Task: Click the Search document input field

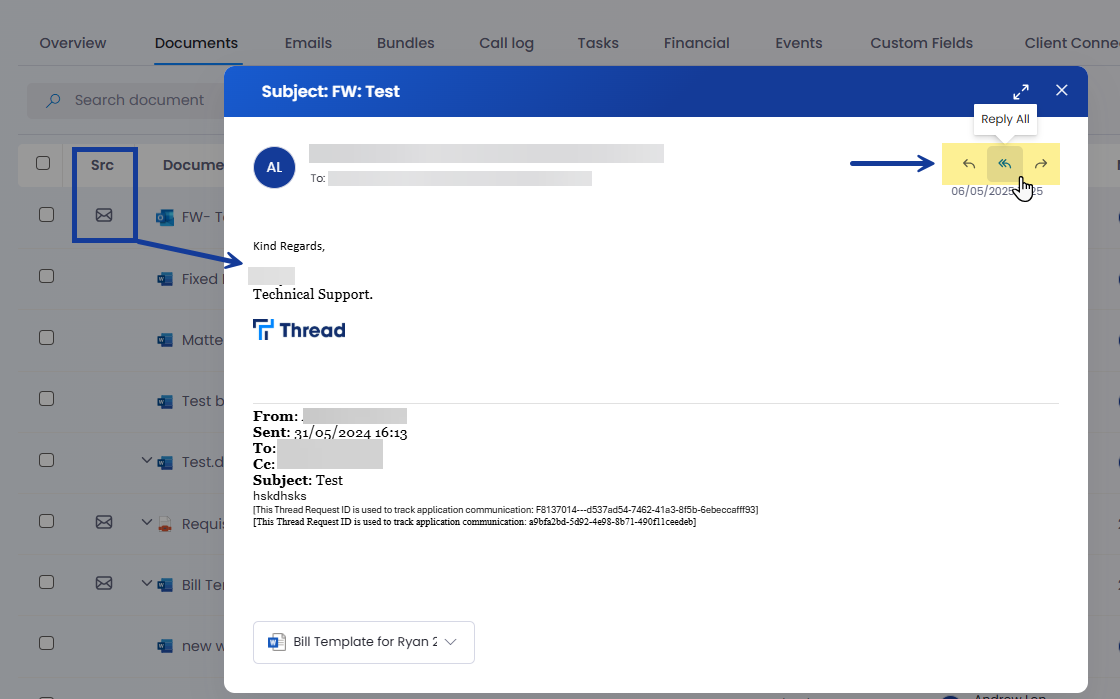Action: pyautogui.click(x=125, y=101)
